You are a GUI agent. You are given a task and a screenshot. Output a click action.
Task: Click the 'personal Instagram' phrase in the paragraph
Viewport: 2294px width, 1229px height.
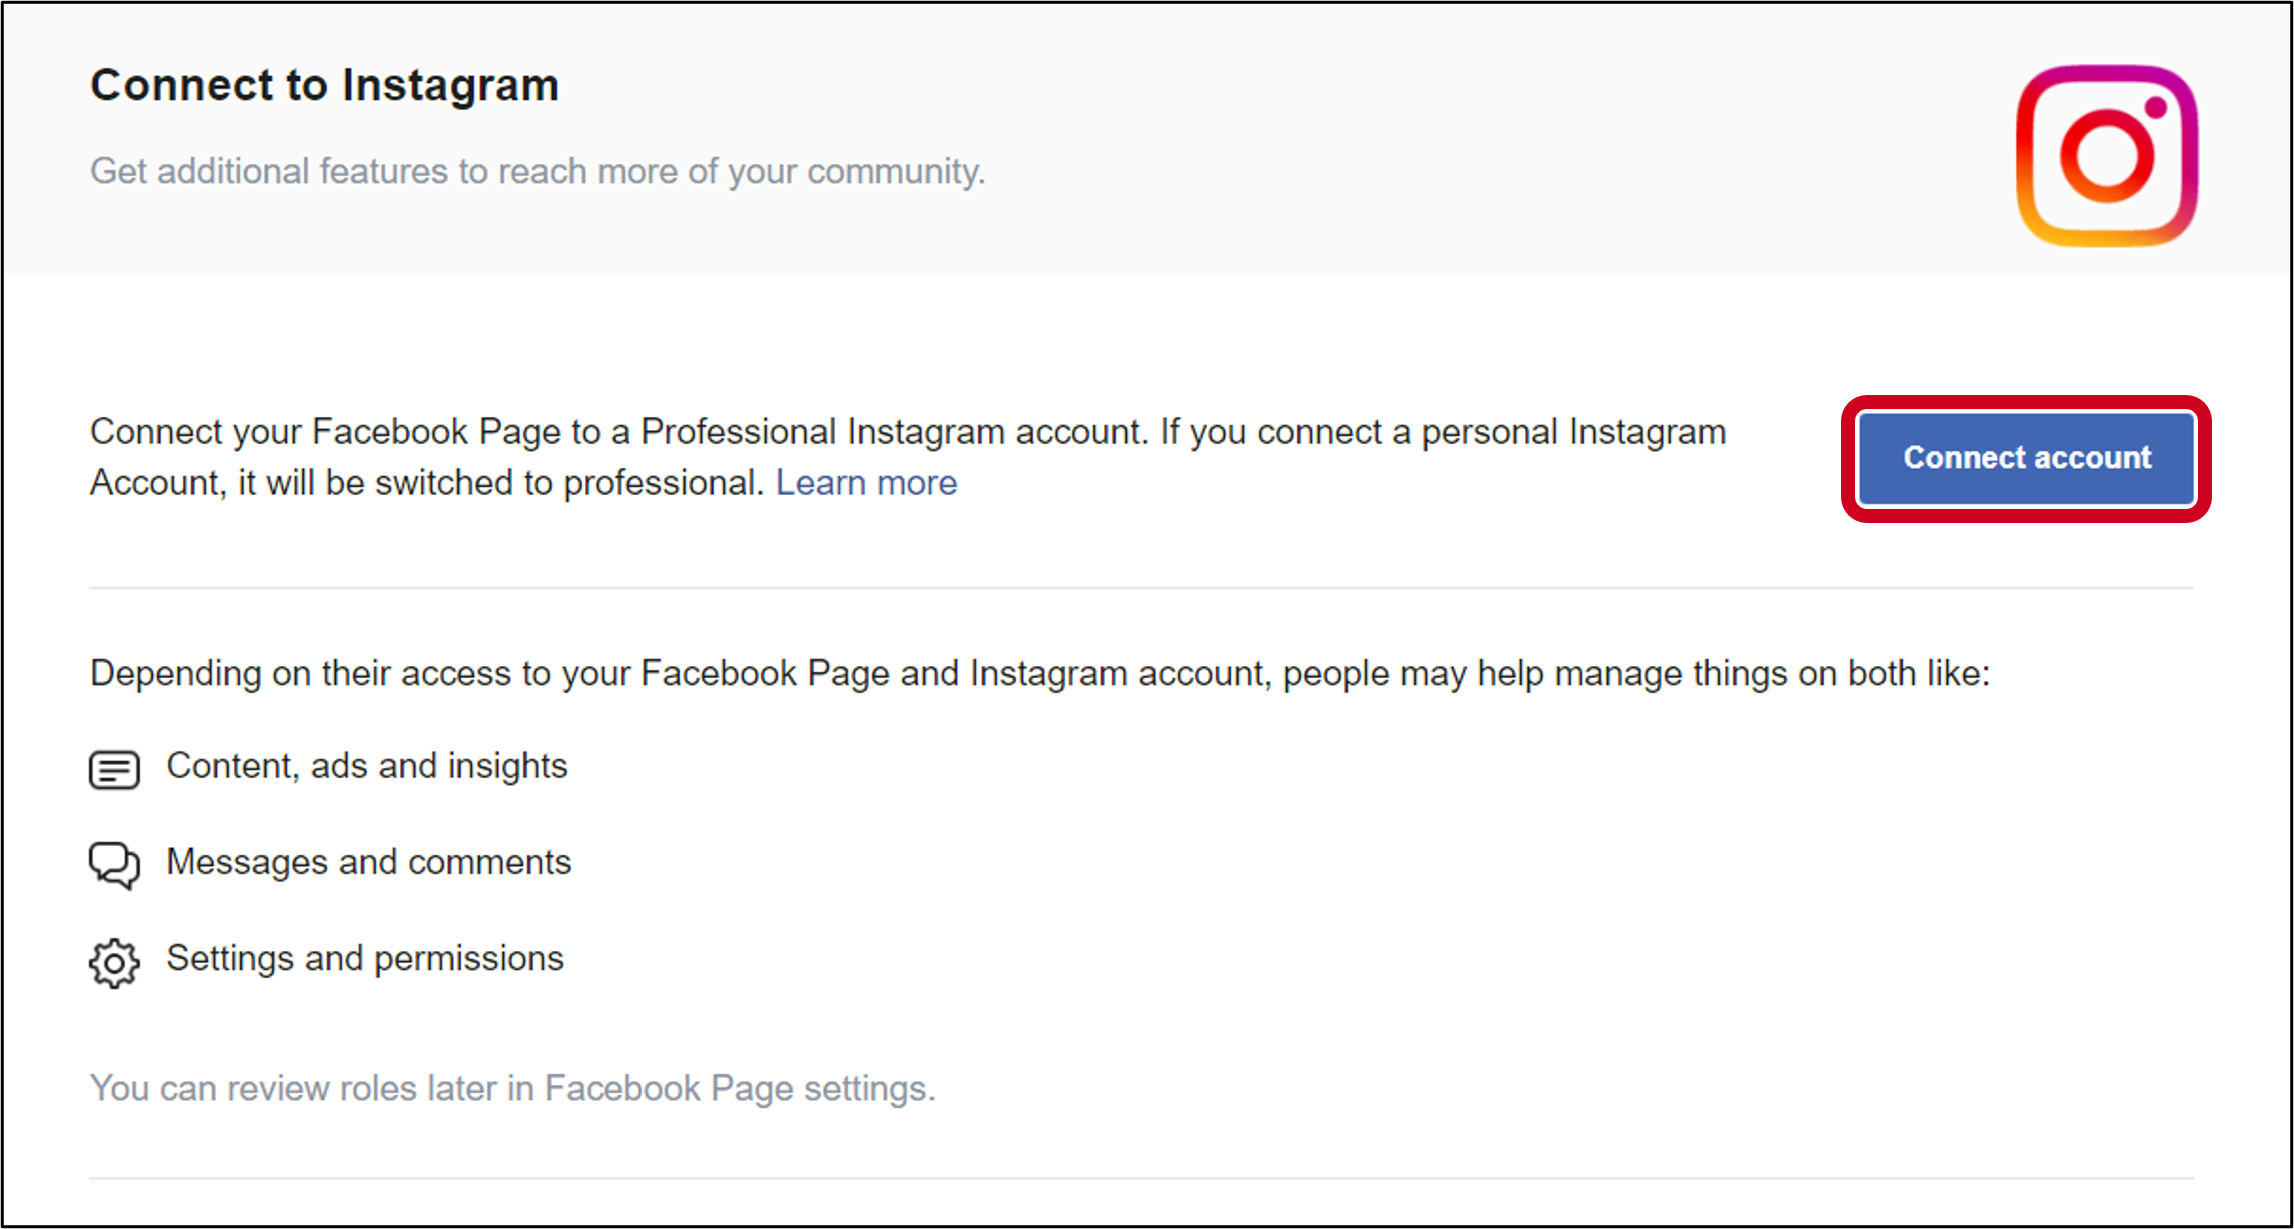point(1574,432)
